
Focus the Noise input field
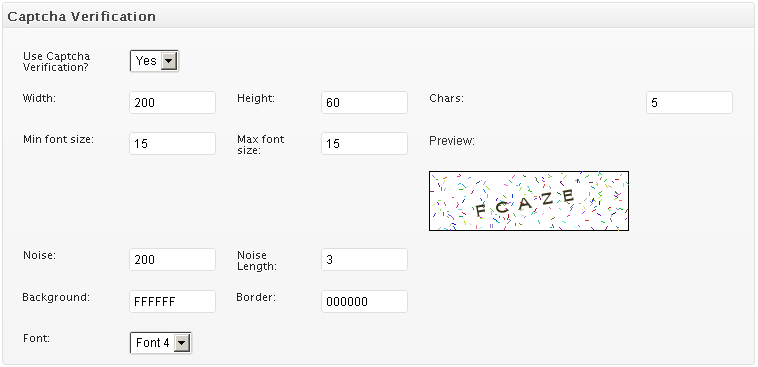tap(173, 260)
